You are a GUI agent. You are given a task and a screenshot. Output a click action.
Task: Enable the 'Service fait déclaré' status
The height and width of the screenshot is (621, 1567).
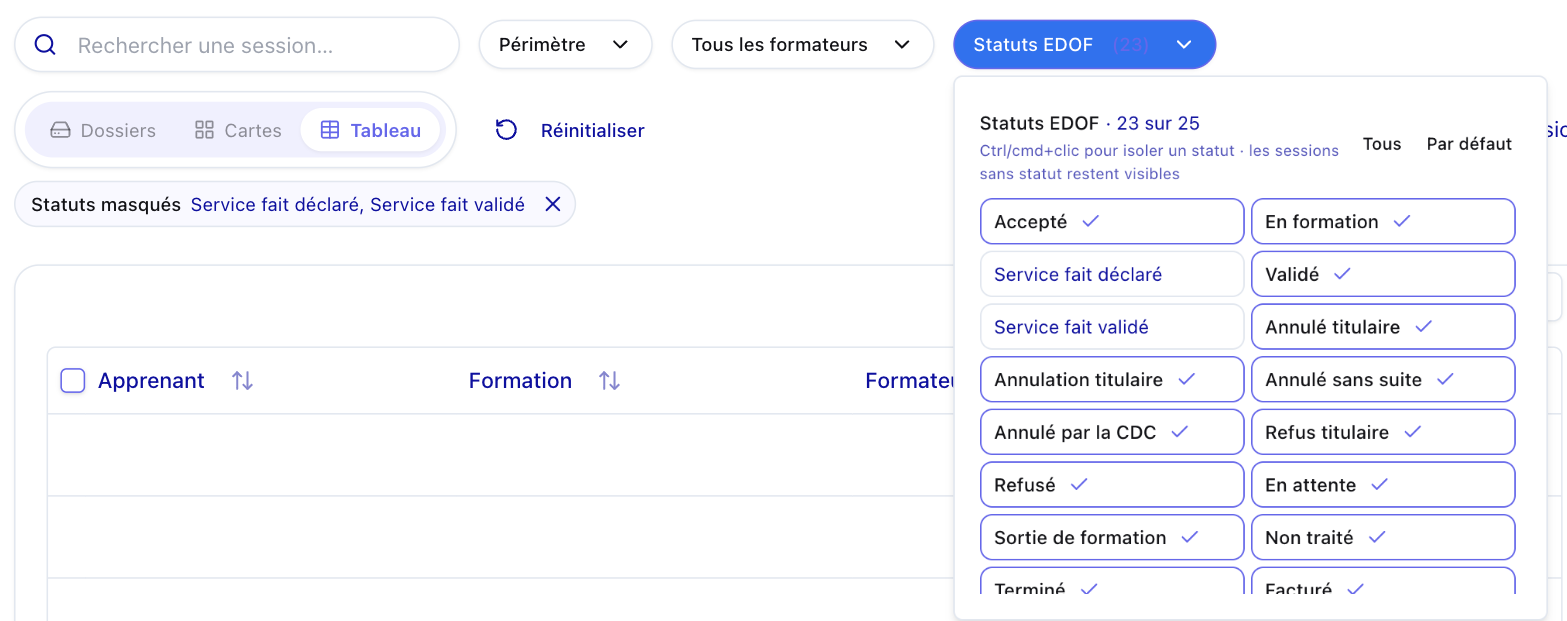coord(1112,274)
